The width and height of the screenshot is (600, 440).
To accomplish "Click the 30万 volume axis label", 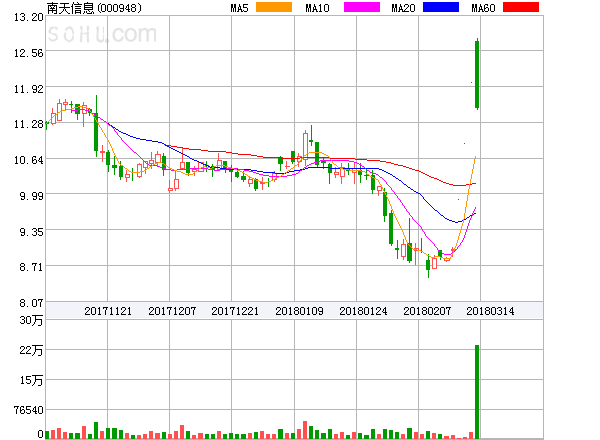I will point(31,320).
